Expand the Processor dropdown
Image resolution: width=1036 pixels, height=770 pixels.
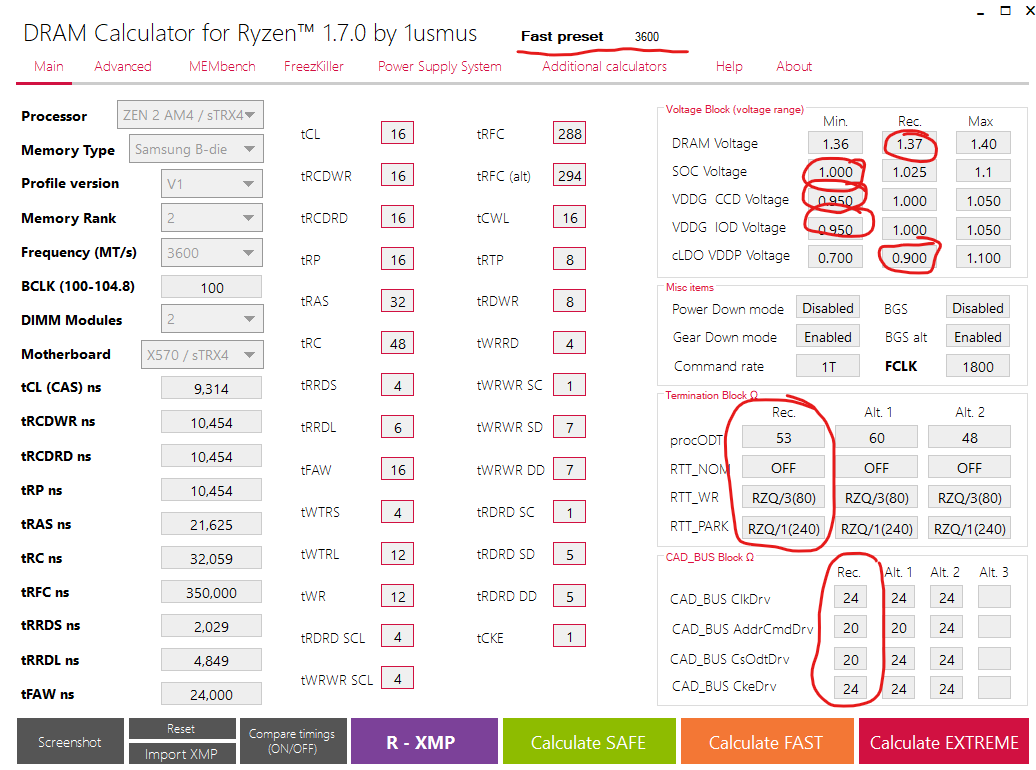tap(190, 115)
